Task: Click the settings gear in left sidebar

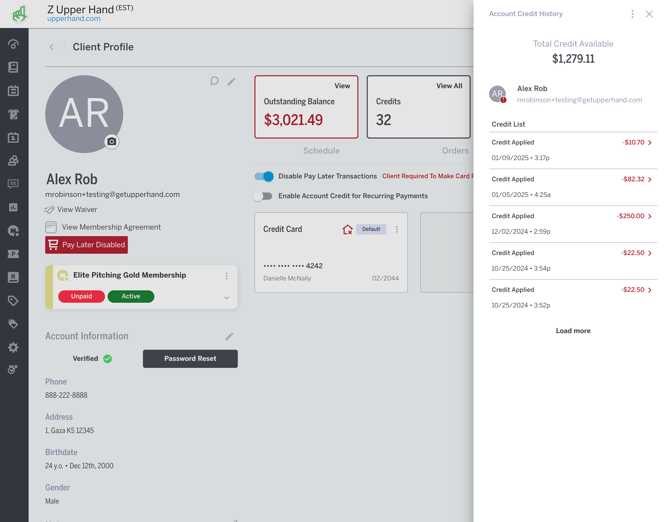Action: 13,347
